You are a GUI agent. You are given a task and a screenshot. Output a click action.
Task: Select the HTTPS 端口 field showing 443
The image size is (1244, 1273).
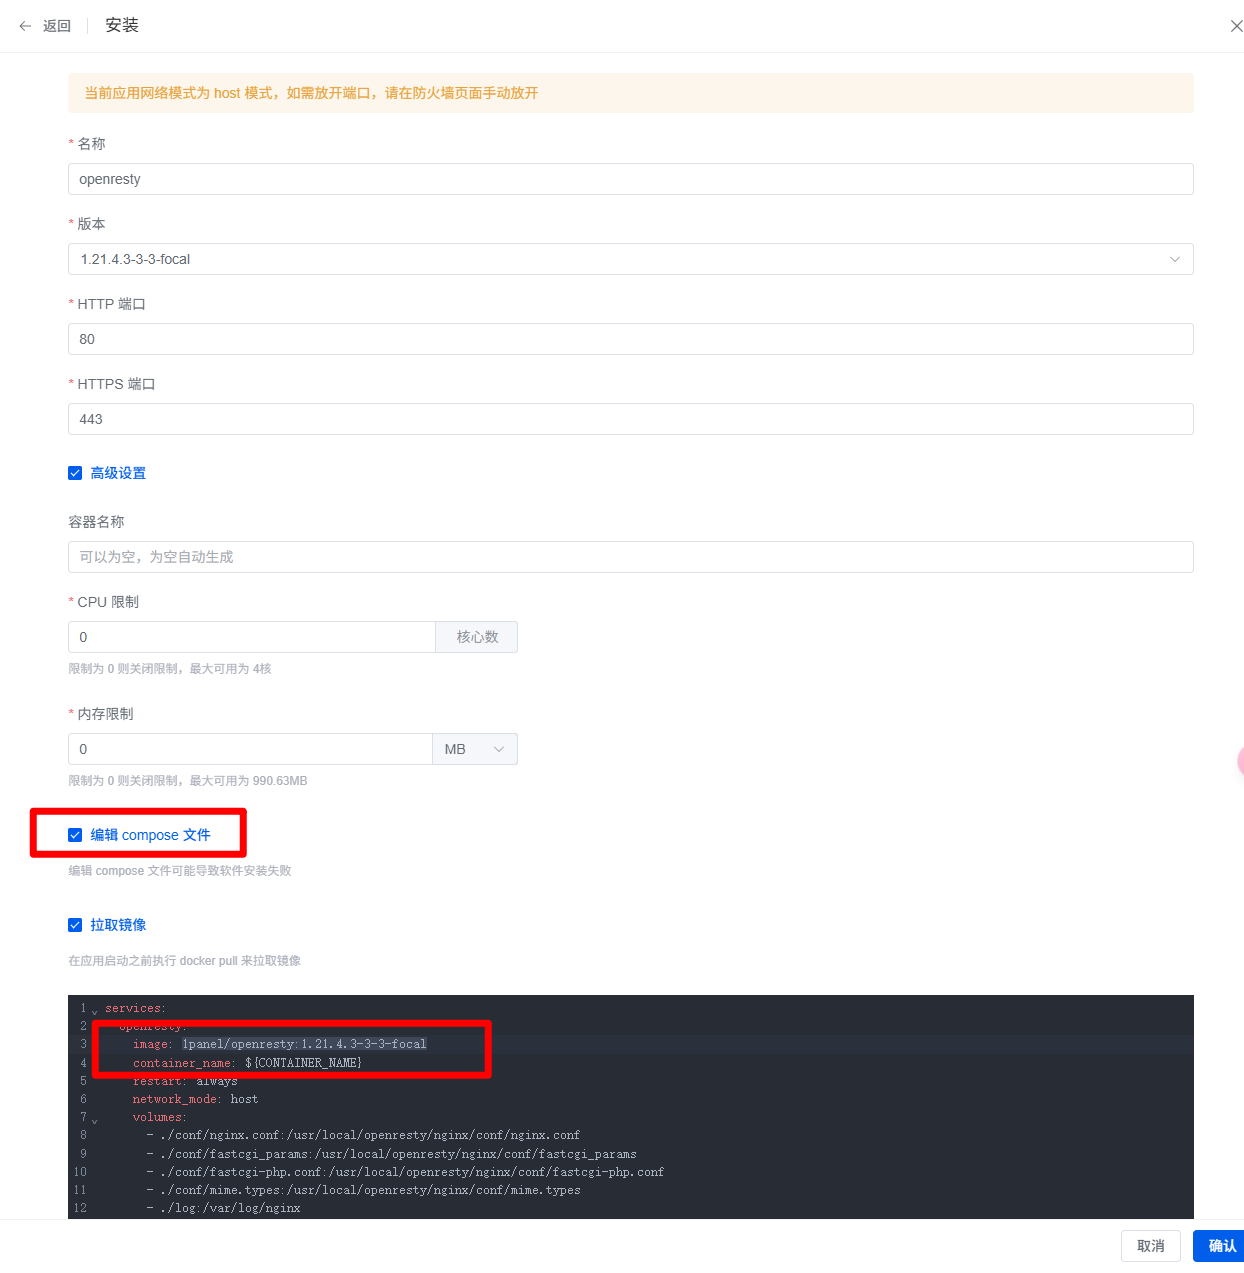(x=630, y=419)
